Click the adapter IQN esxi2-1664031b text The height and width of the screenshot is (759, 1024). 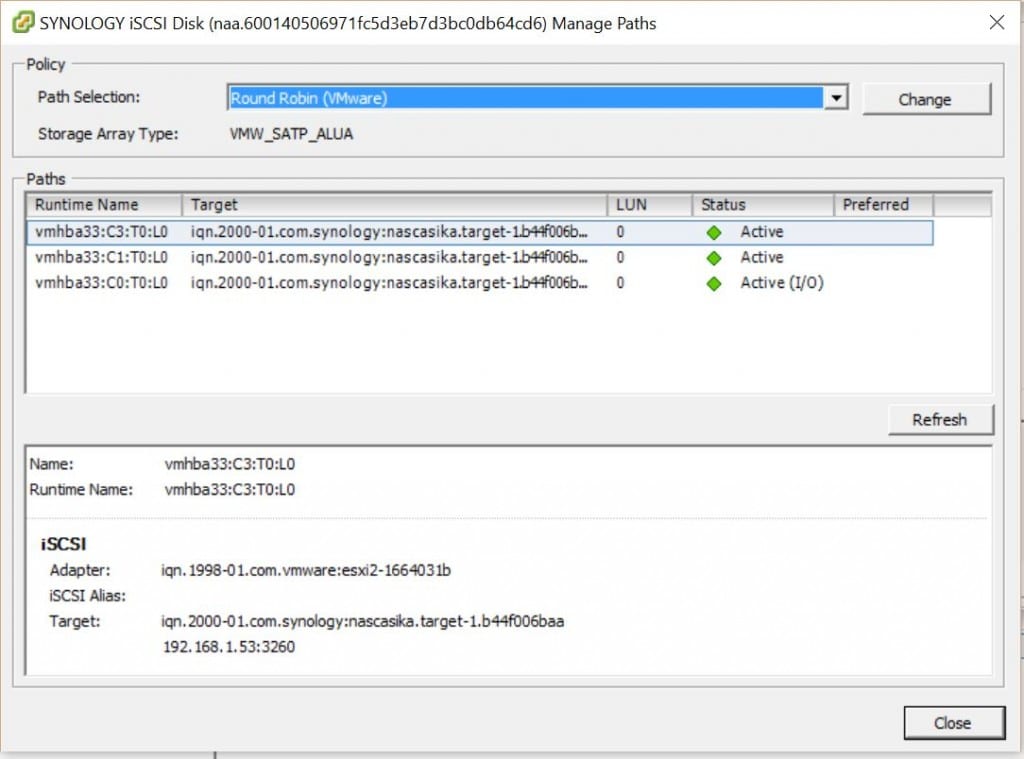click(306, 571)
